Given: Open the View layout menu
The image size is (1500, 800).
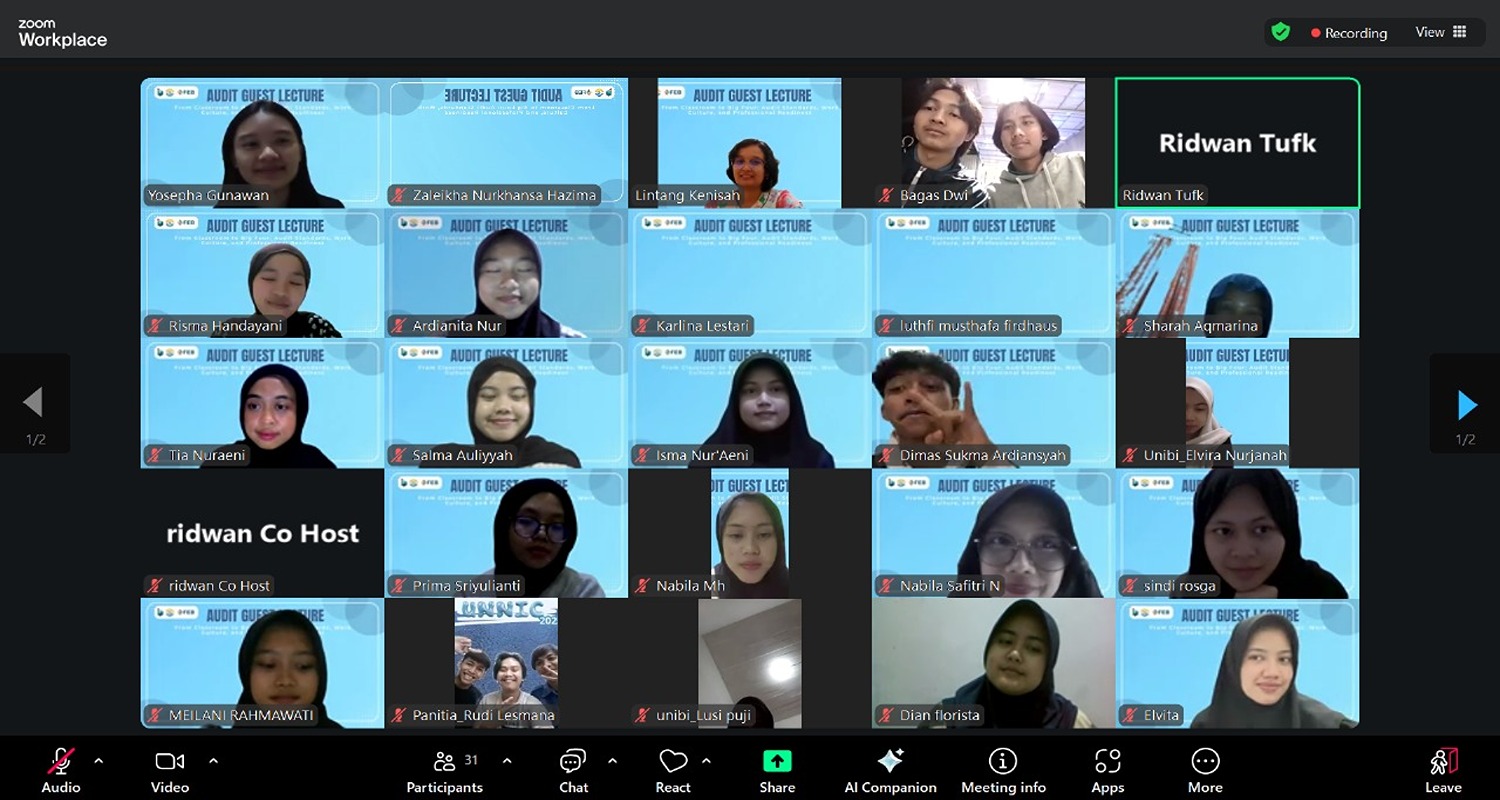Looking at the screenshot, I should 1441,32.
